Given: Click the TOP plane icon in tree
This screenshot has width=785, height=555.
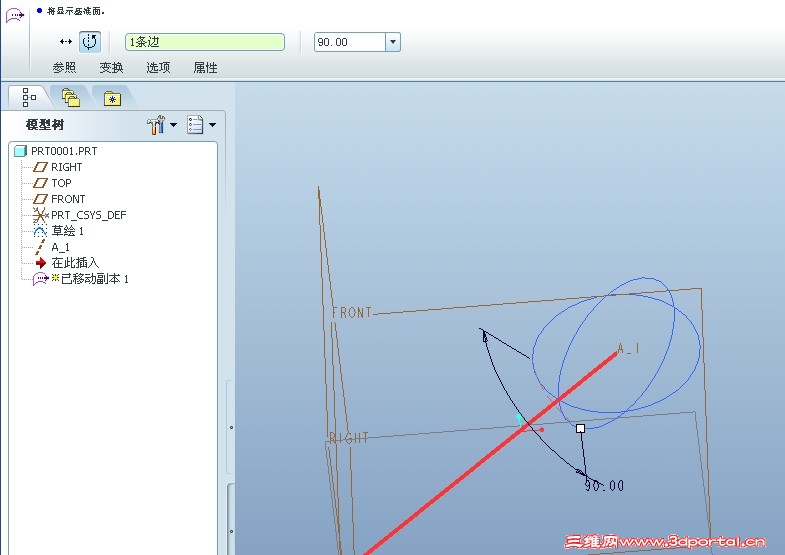Looking at the screenshot, I should tap(40, 183).
